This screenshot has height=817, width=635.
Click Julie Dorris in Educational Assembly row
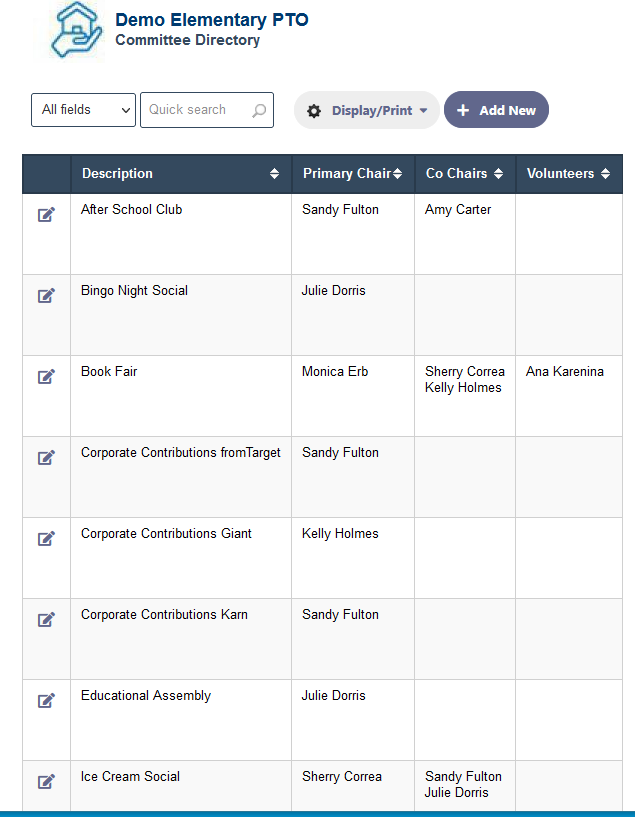(333, 696)
